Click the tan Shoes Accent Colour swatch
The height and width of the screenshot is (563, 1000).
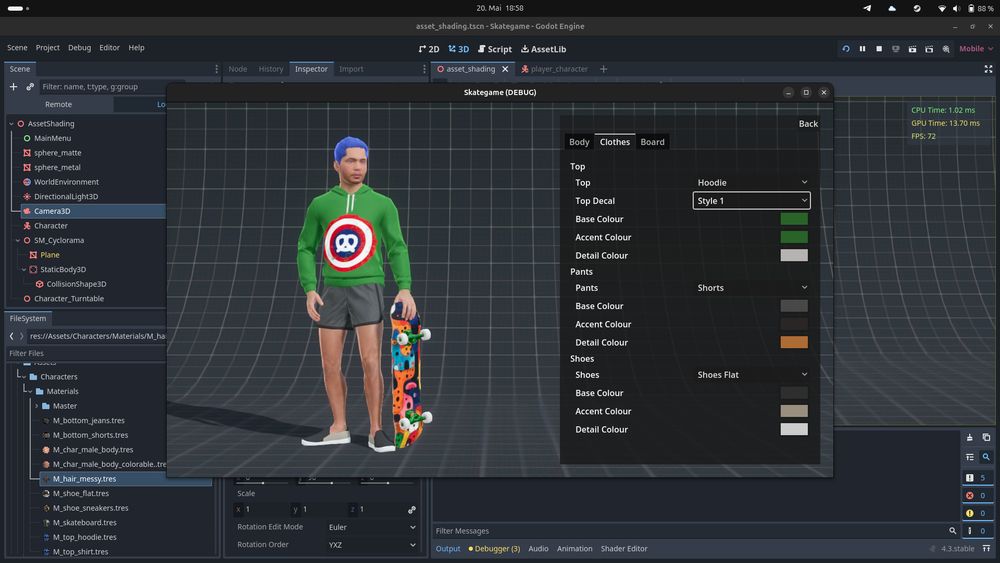coord(794,411)
